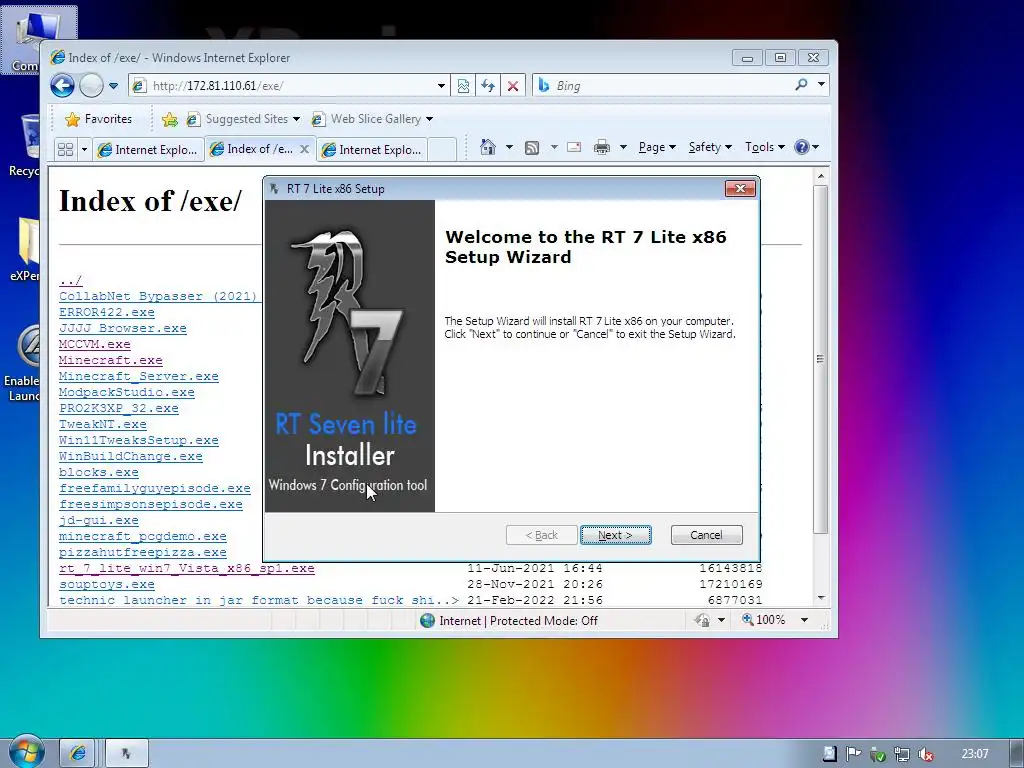Viewport: 1024px width, 768px height.
Task: Open the Safety menu
Action: tap(710, 147)
